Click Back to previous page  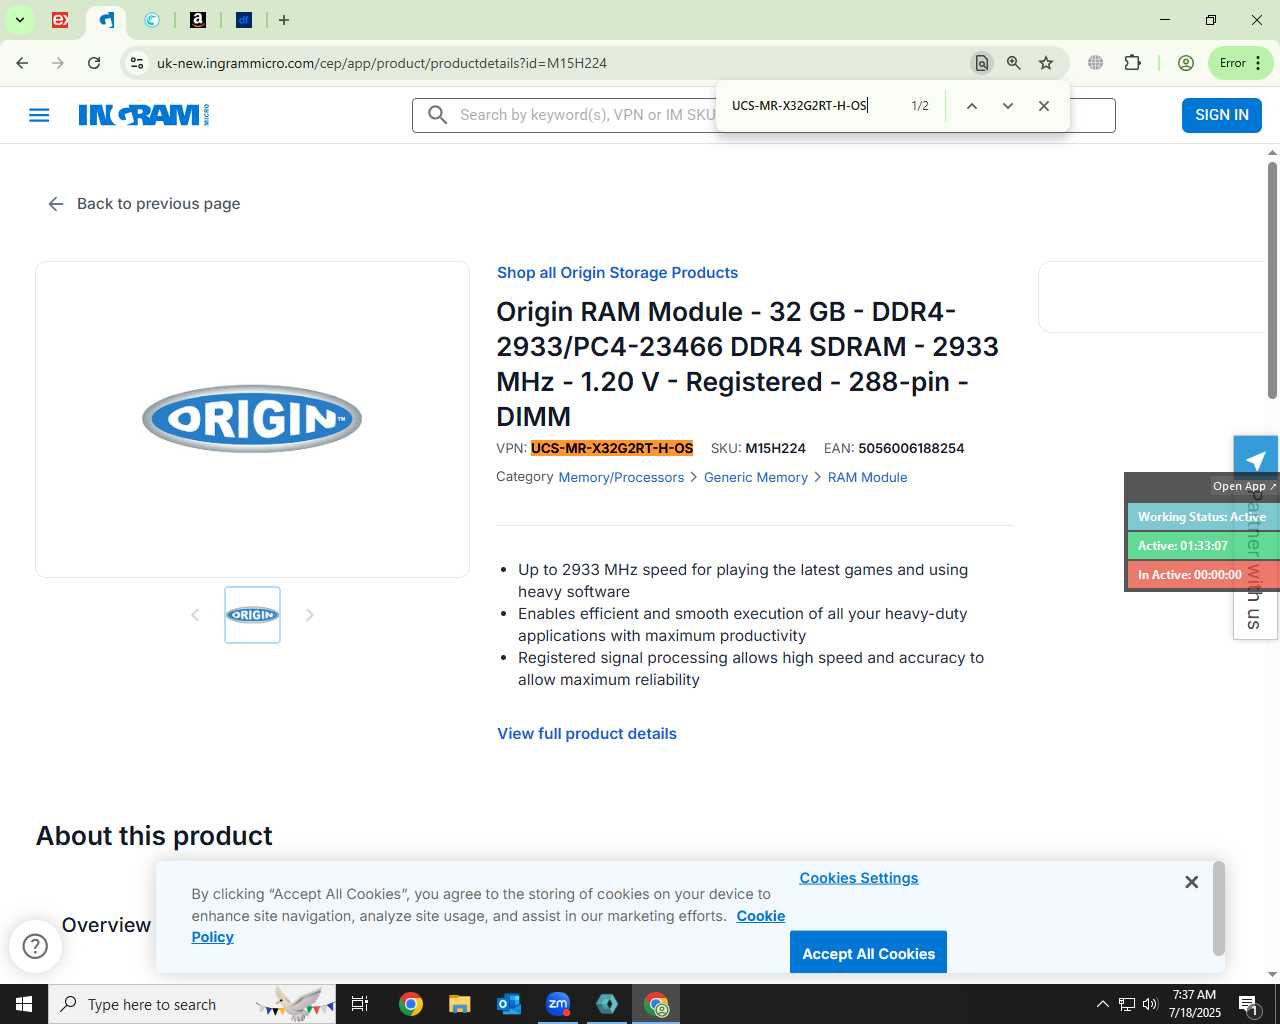144,204
